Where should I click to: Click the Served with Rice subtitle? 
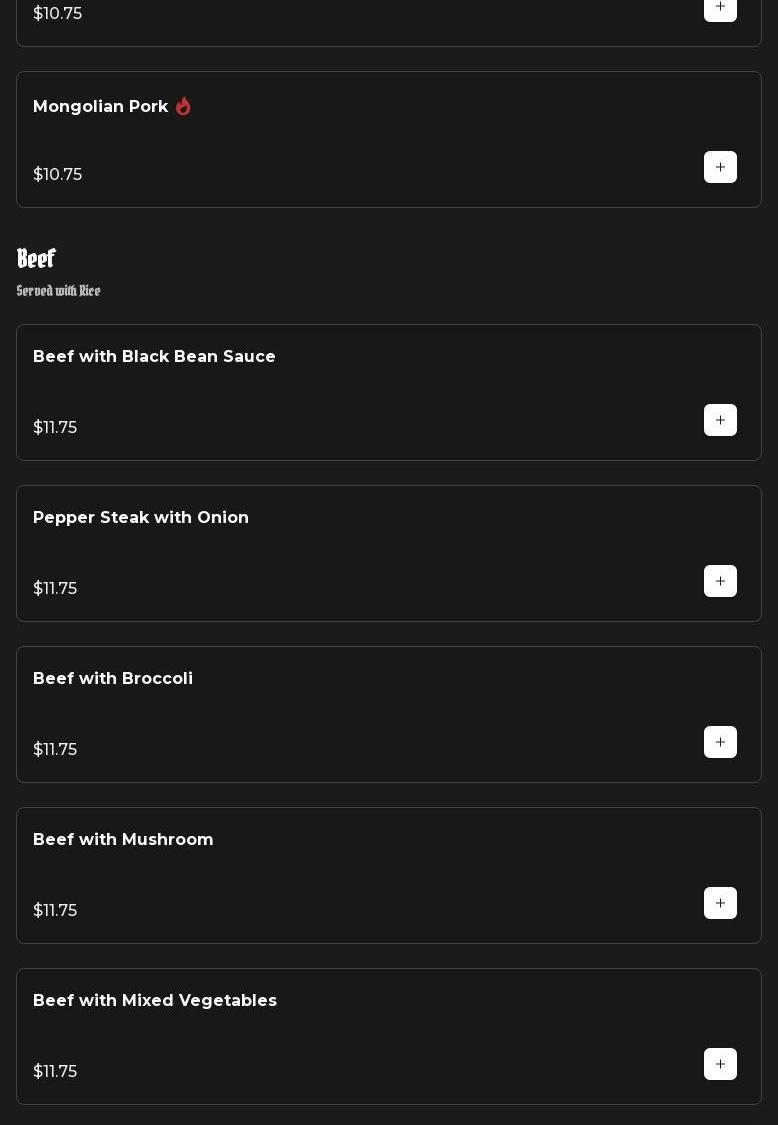coord(58,291)
